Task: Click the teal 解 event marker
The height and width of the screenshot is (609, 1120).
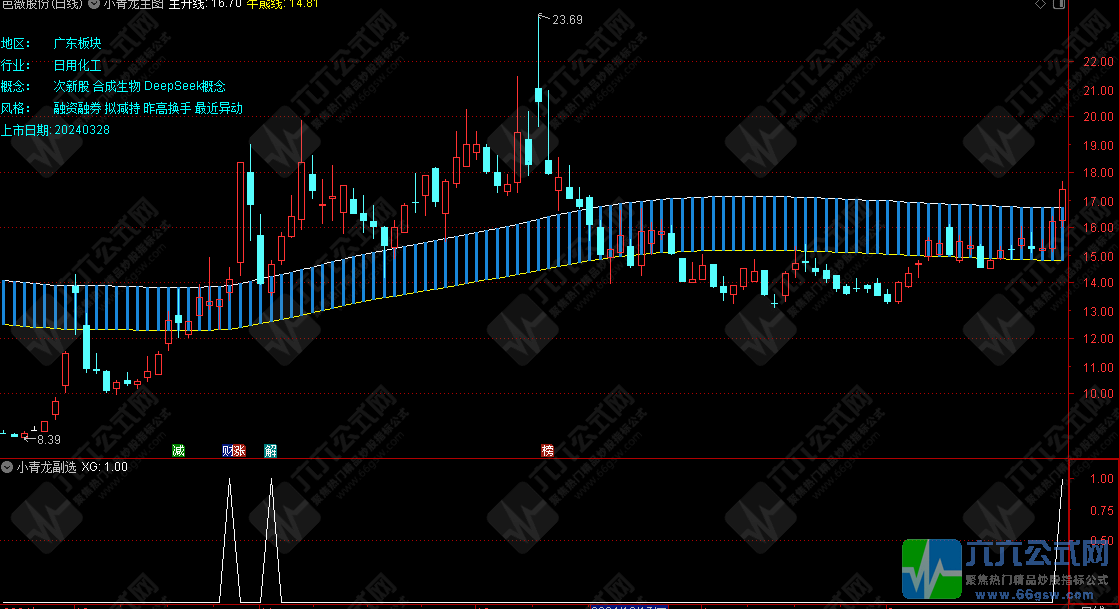Action: coord(270,450)
